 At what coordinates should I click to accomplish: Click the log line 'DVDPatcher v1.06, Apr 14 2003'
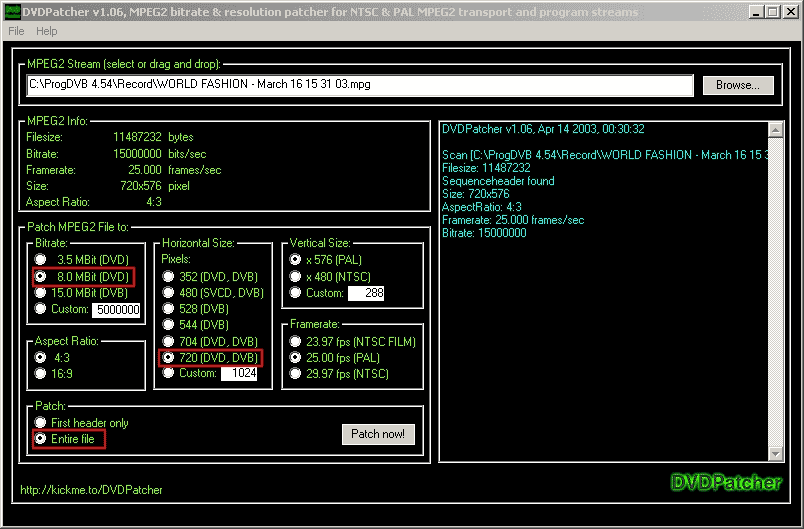click(x=543, y=129)
